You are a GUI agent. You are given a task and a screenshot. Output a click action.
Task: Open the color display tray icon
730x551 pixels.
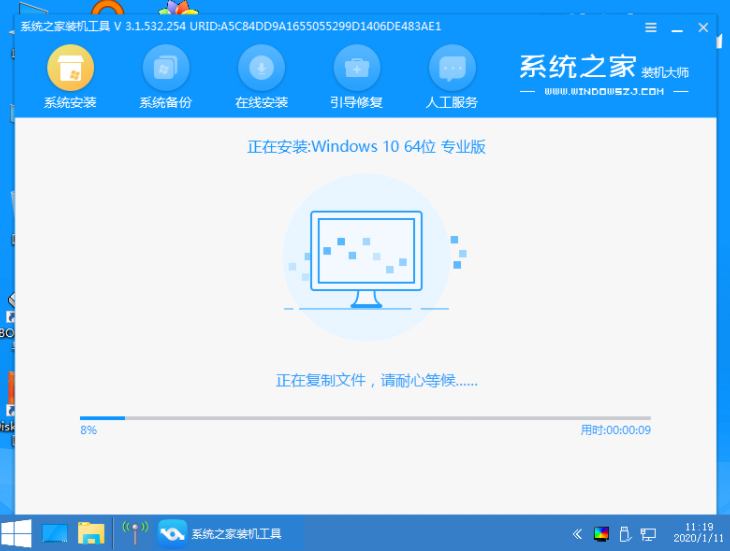coord(602,534)
